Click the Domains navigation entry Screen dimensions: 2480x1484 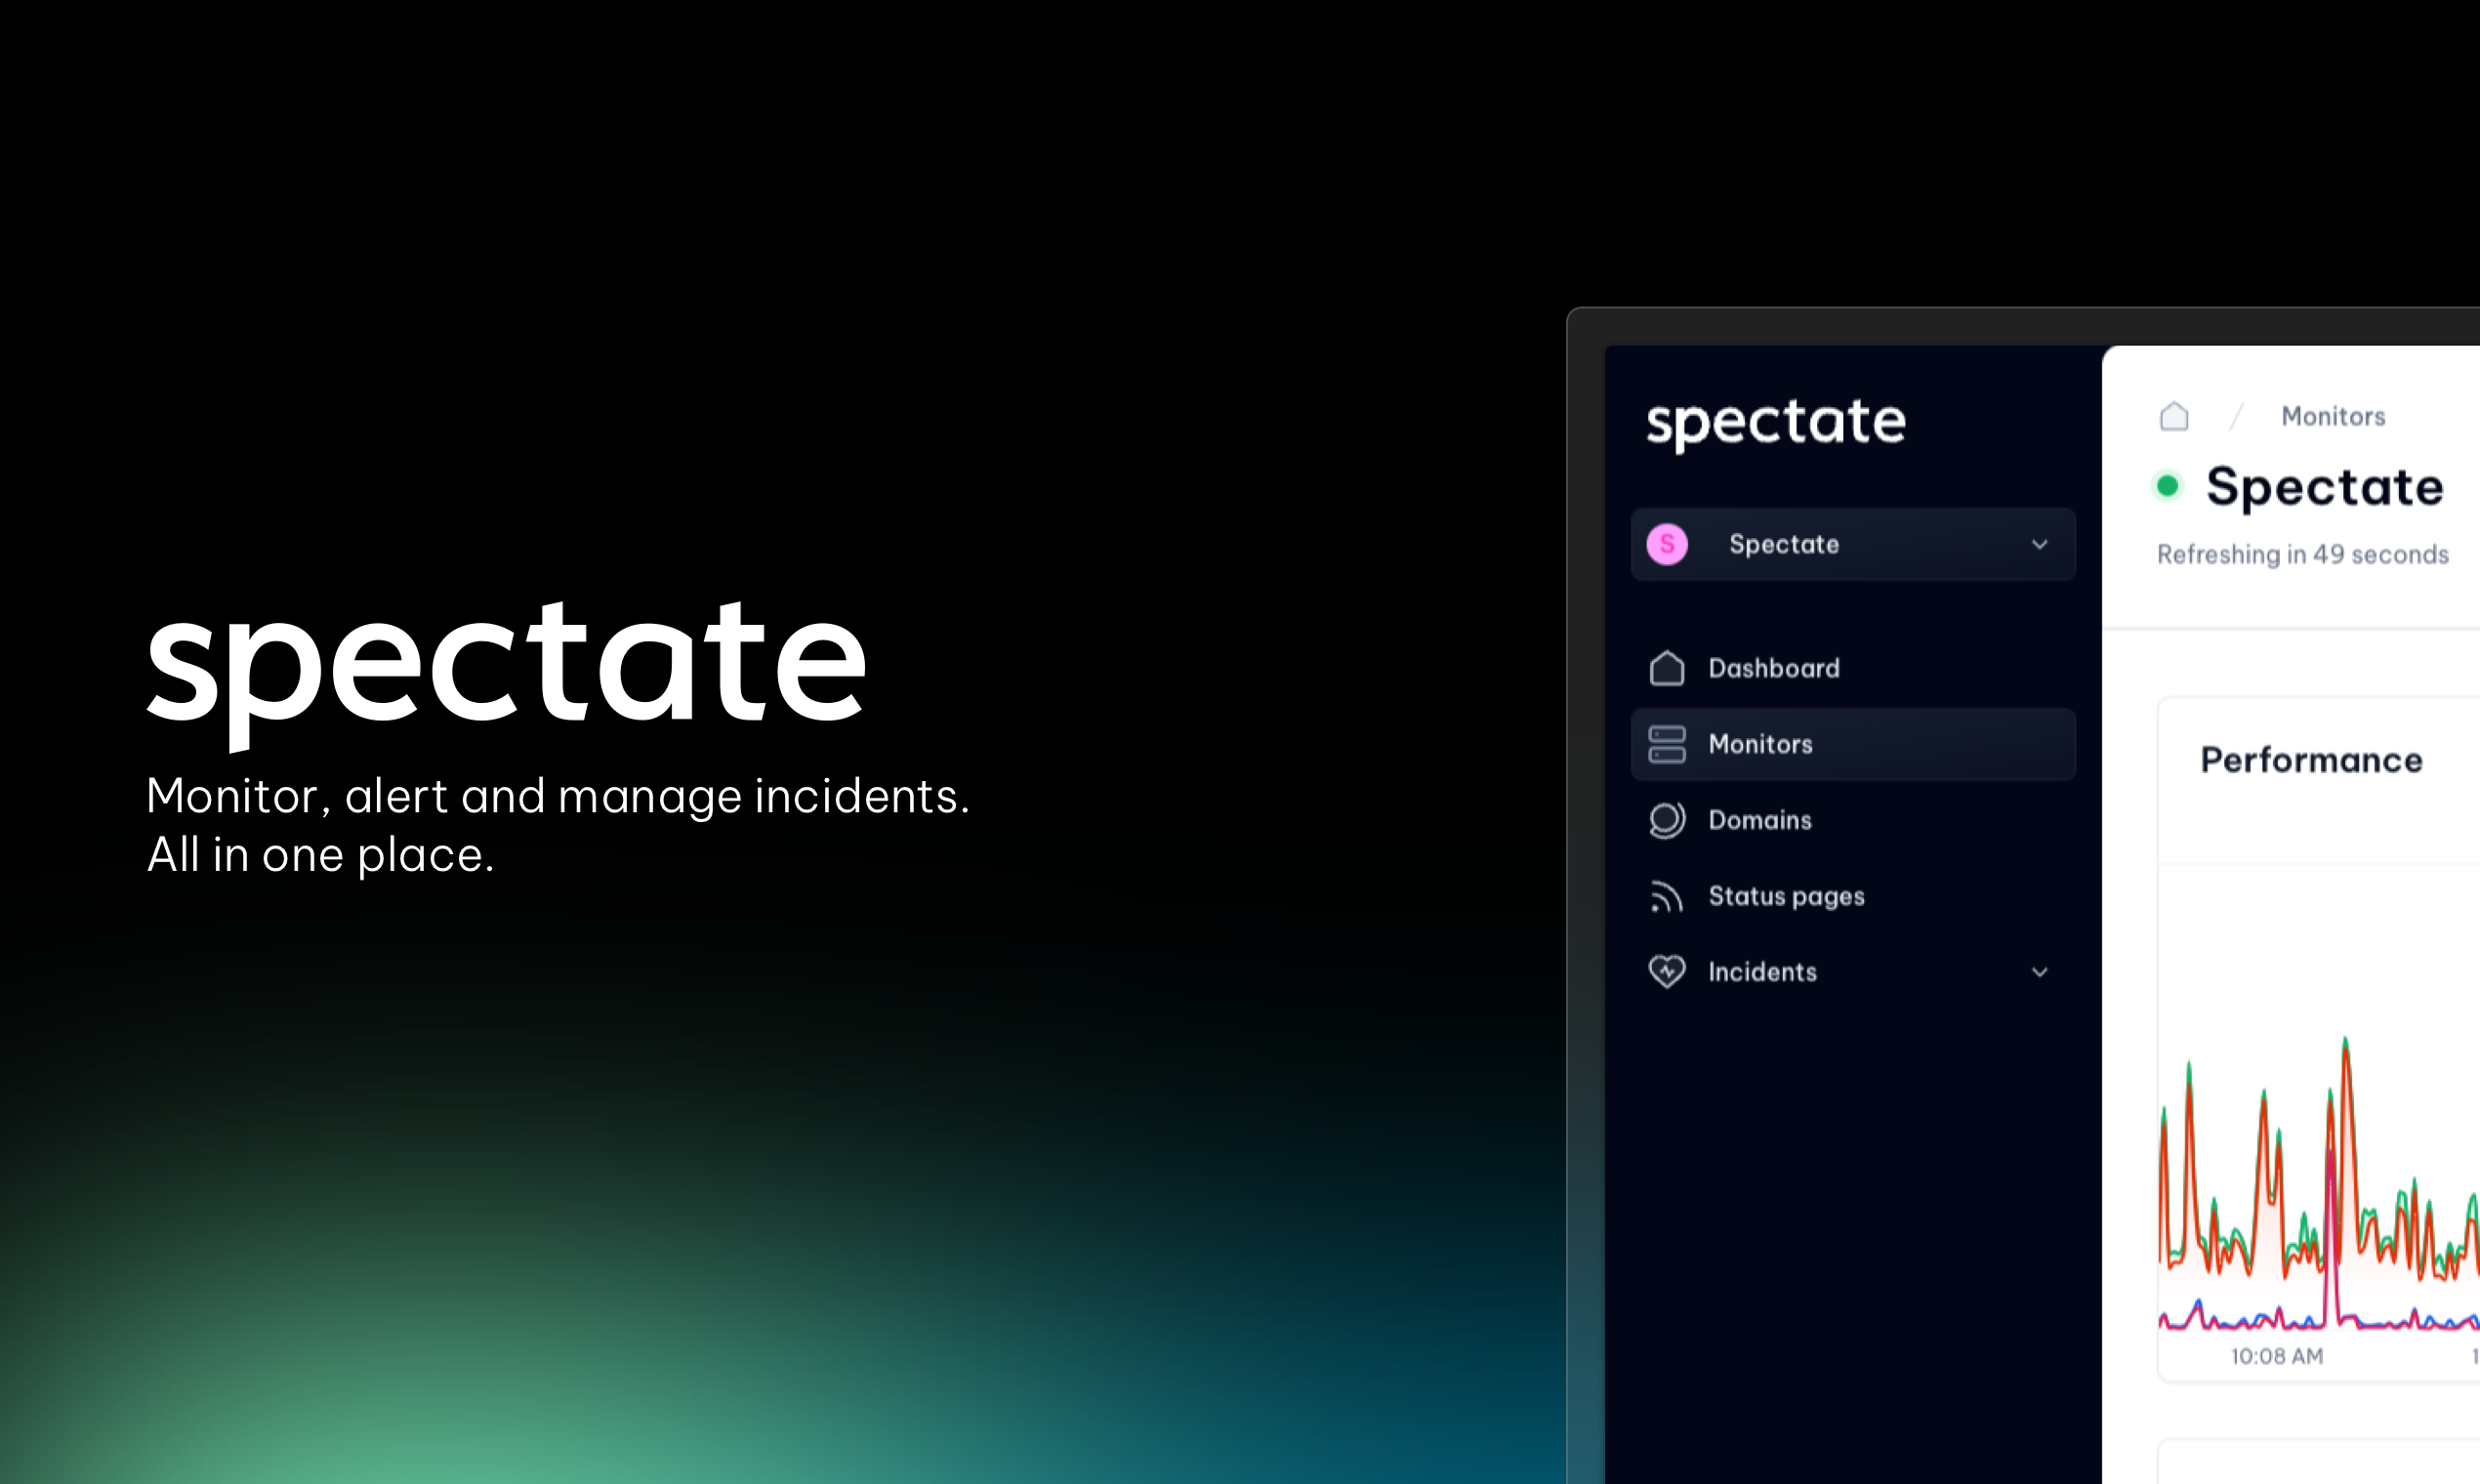click(x=1760, y=820)
